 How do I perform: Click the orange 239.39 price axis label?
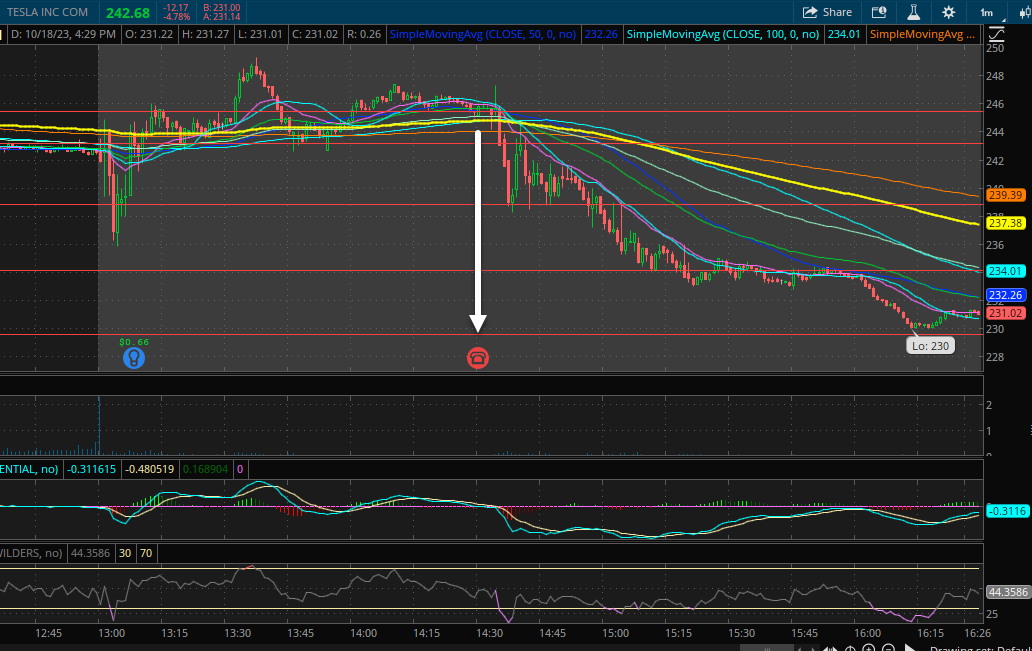coord(1005,195)
